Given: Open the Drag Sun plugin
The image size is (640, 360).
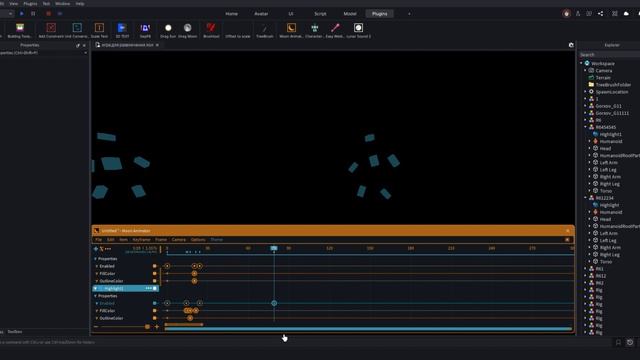Looking at the screenshot, I should pos(168,30).
